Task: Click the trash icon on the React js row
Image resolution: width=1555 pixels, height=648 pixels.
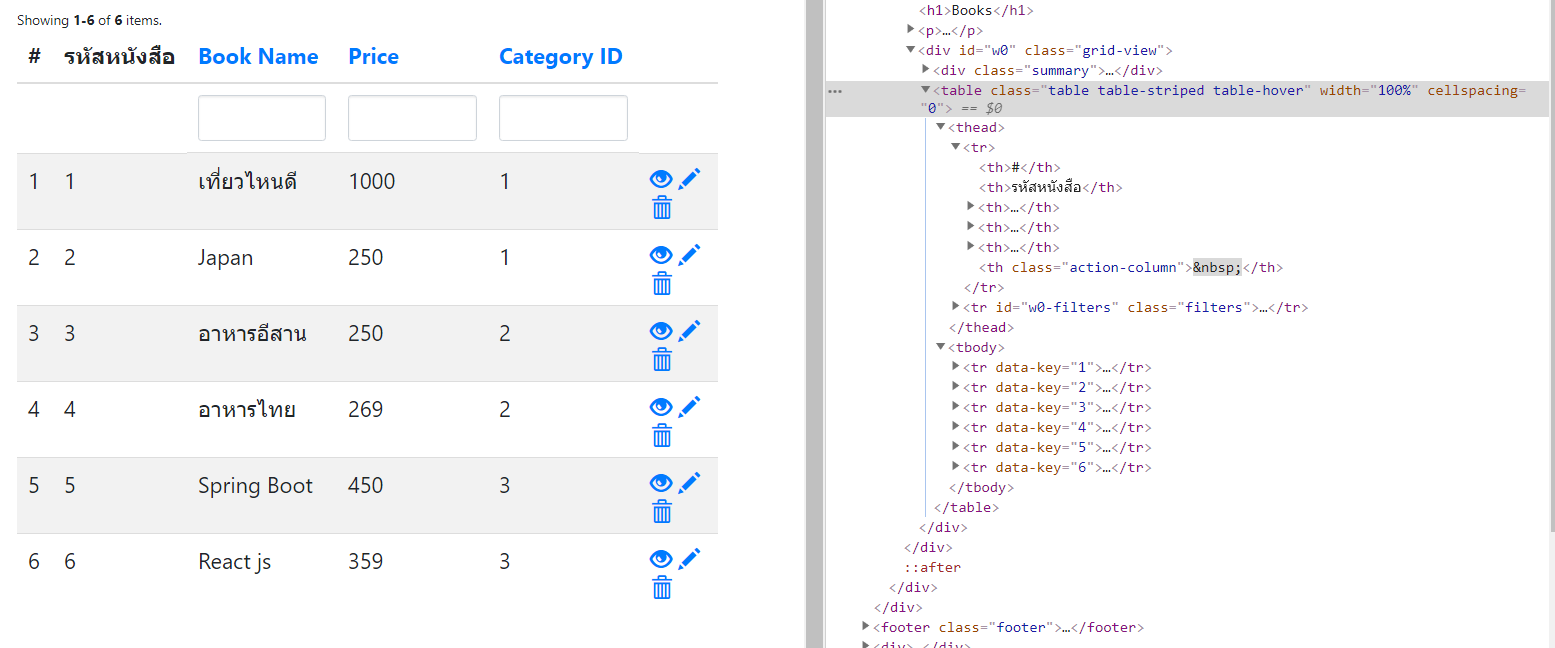Action: tap(661, 587)
